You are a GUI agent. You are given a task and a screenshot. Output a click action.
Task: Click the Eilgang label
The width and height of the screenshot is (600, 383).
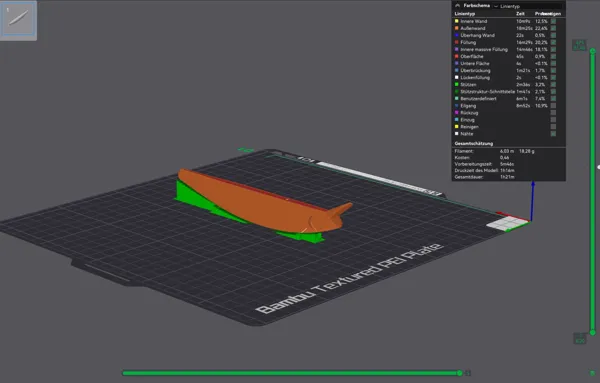(468, 106)
